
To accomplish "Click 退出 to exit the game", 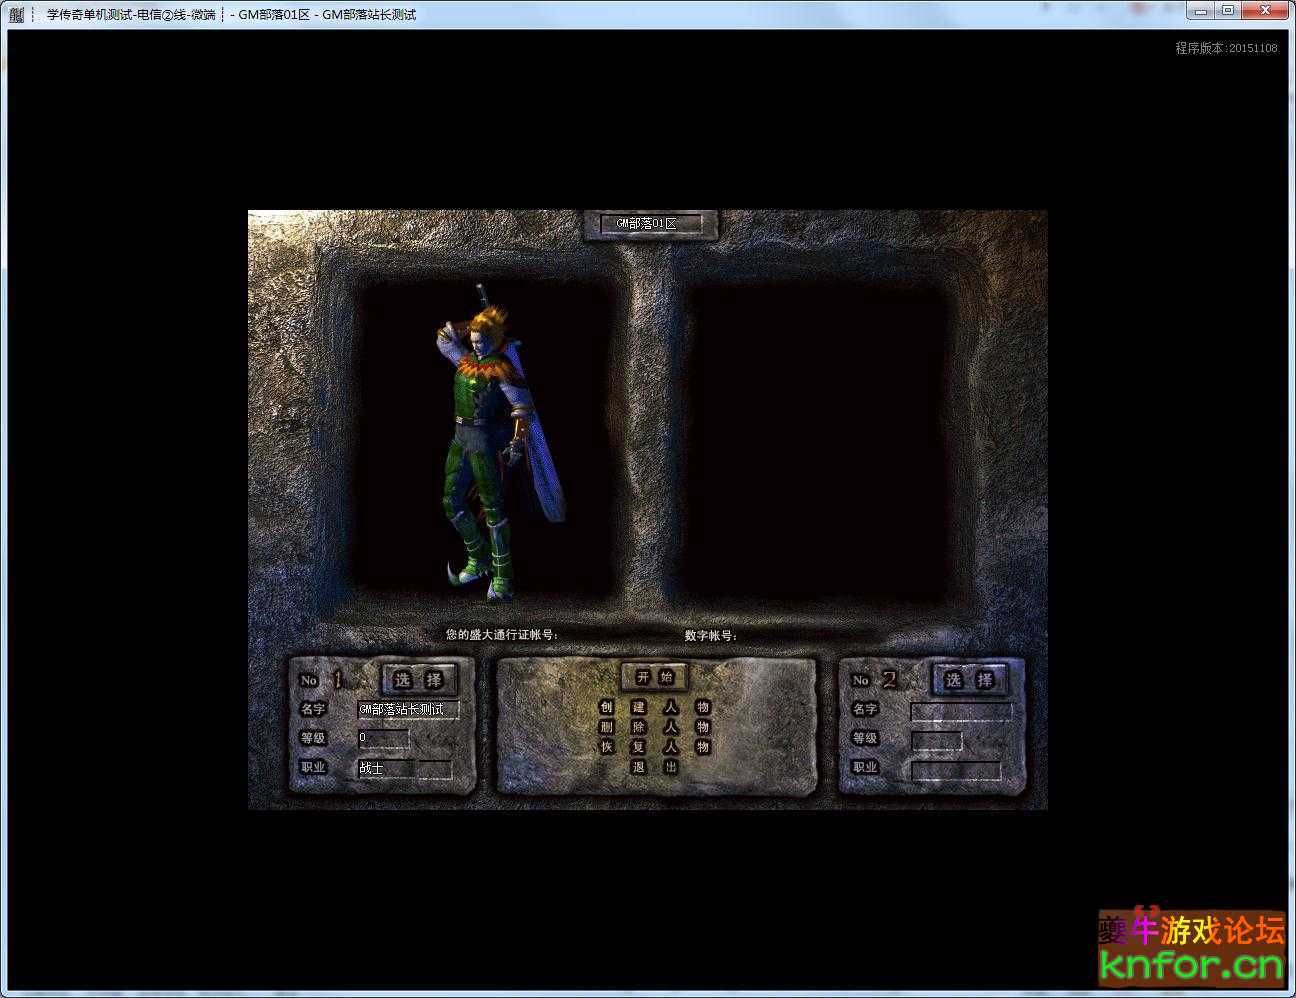I will pyautogui.click(x=655, y=767).
